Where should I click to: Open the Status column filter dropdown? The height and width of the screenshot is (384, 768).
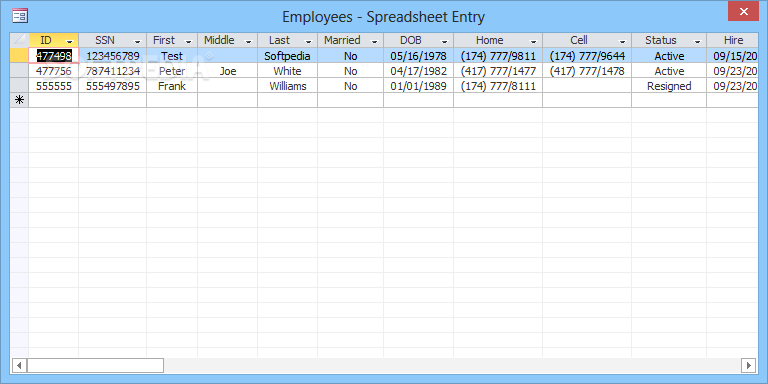coord(697,41)
